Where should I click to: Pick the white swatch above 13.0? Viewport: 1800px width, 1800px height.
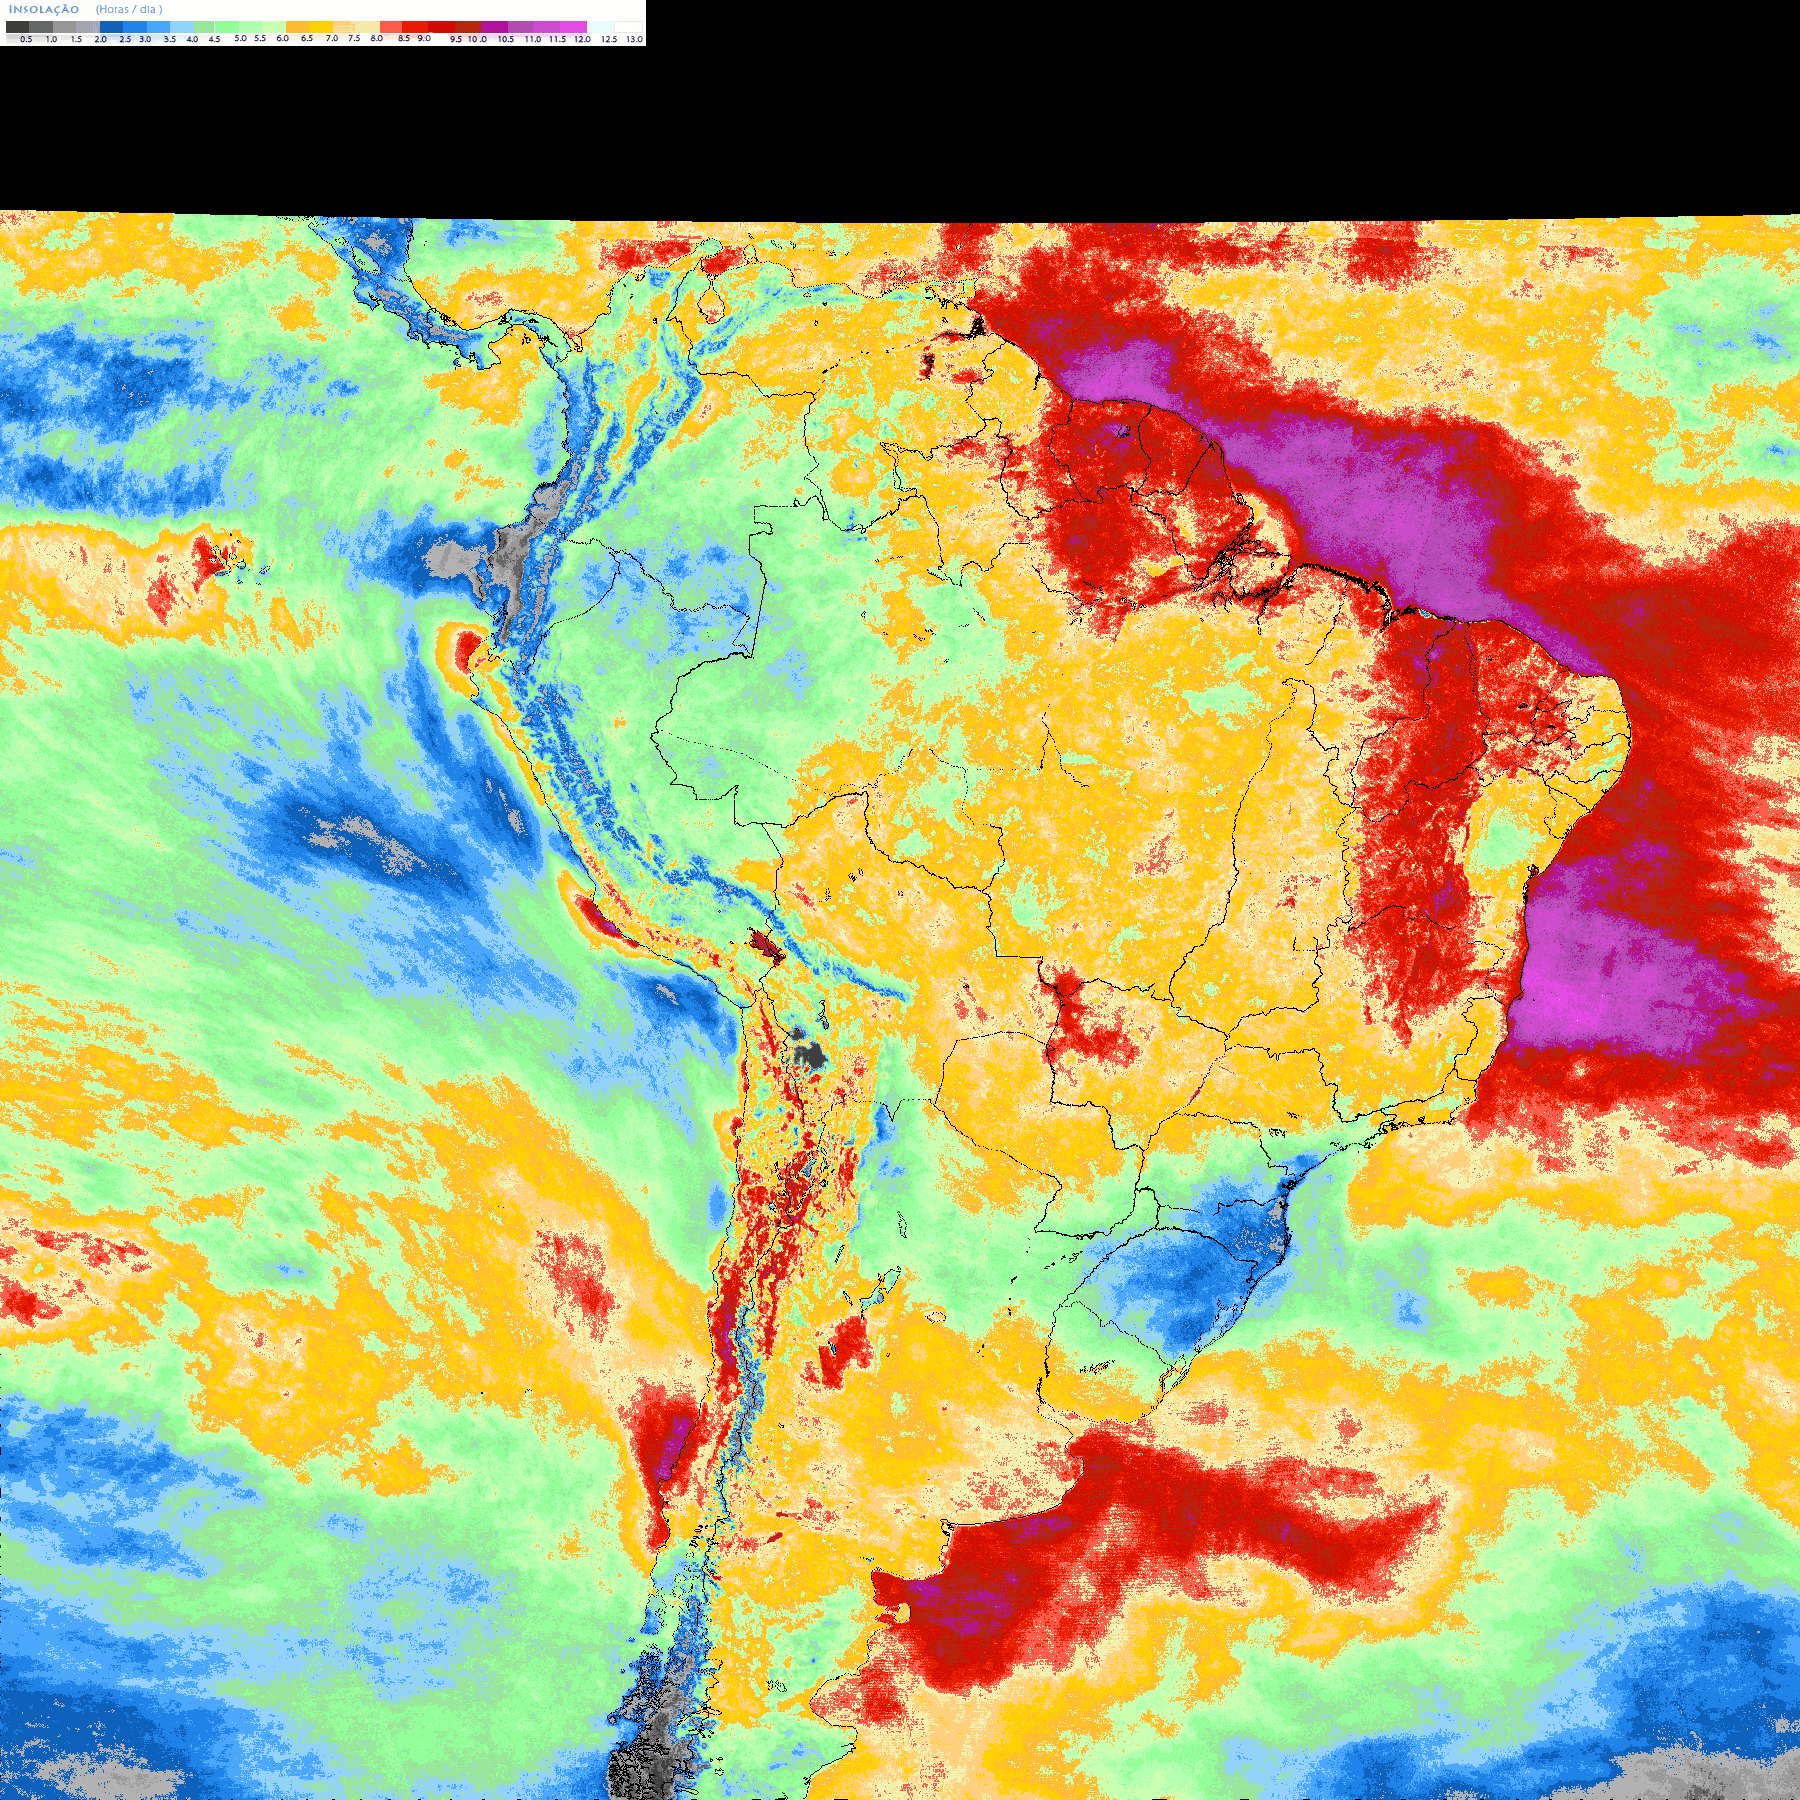click(628, 27)
